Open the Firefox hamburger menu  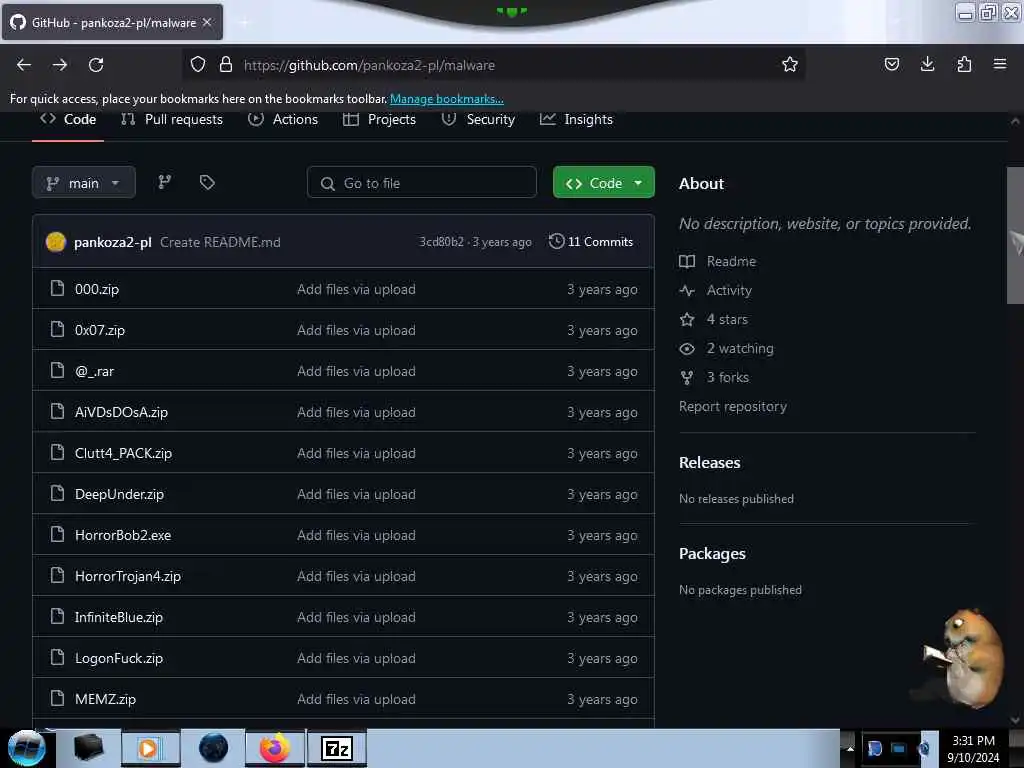point(1000,64)
